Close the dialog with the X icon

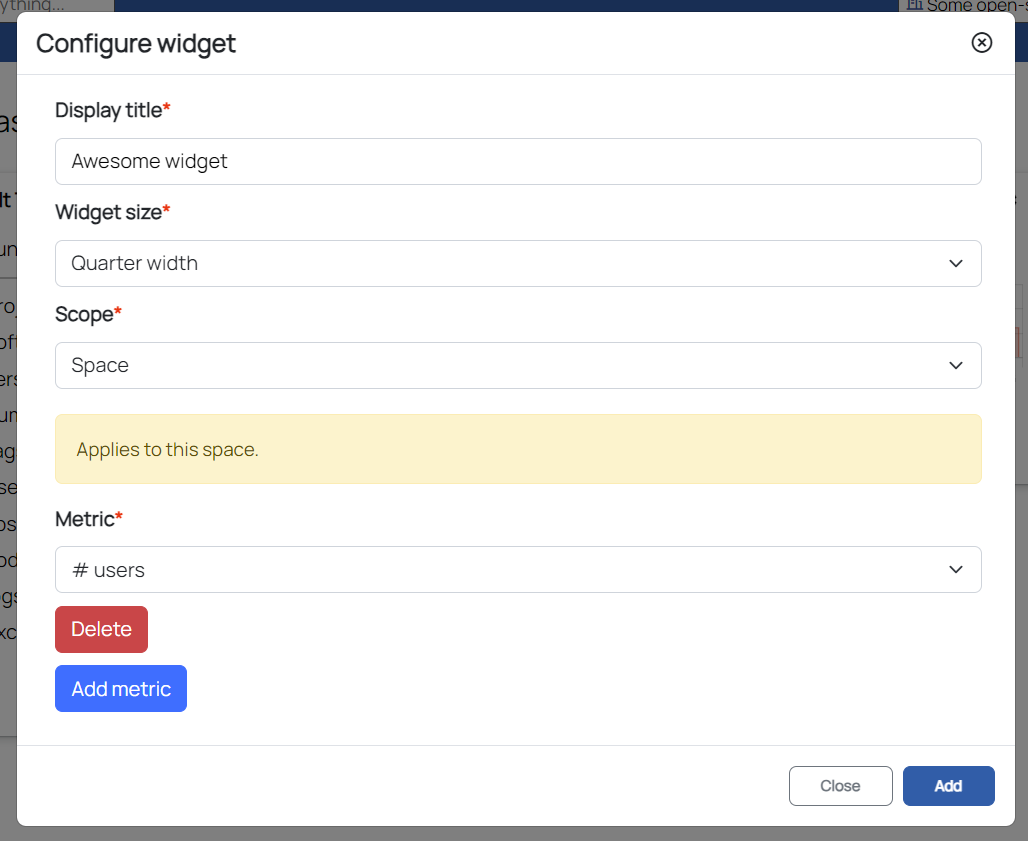point(982,42)
